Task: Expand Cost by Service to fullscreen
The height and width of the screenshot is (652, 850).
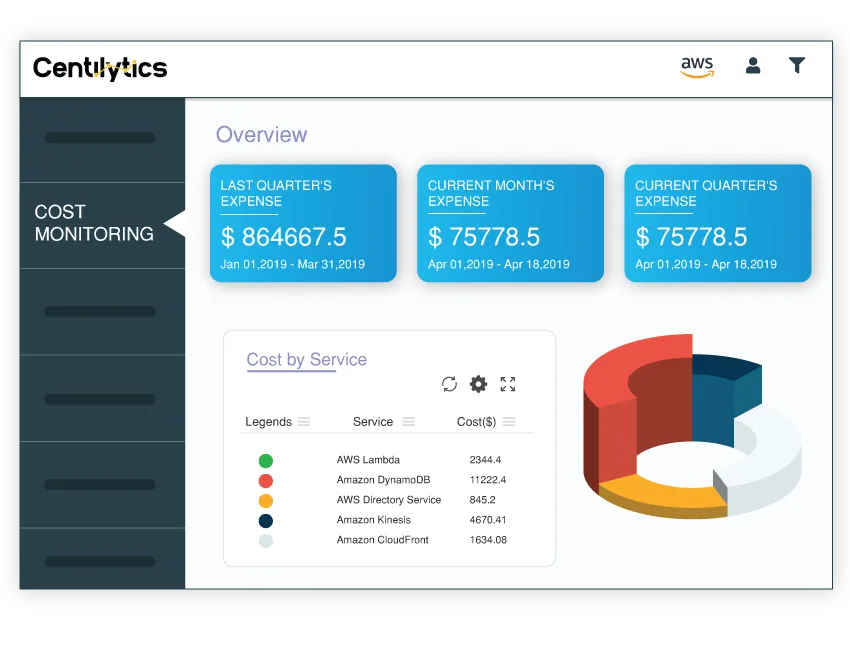Action: point(508,384)
